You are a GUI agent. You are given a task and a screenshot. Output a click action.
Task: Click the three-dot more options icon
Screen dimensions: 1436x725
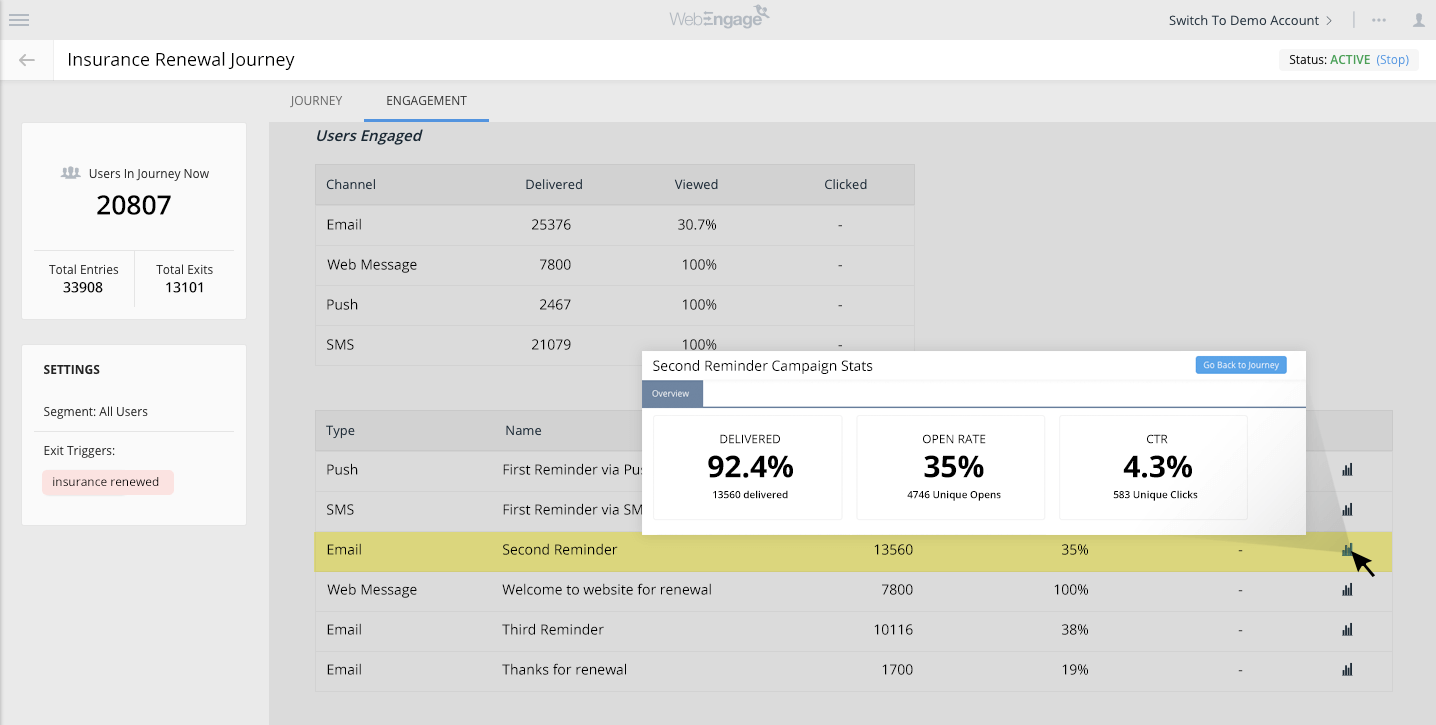coord(1379,20)
